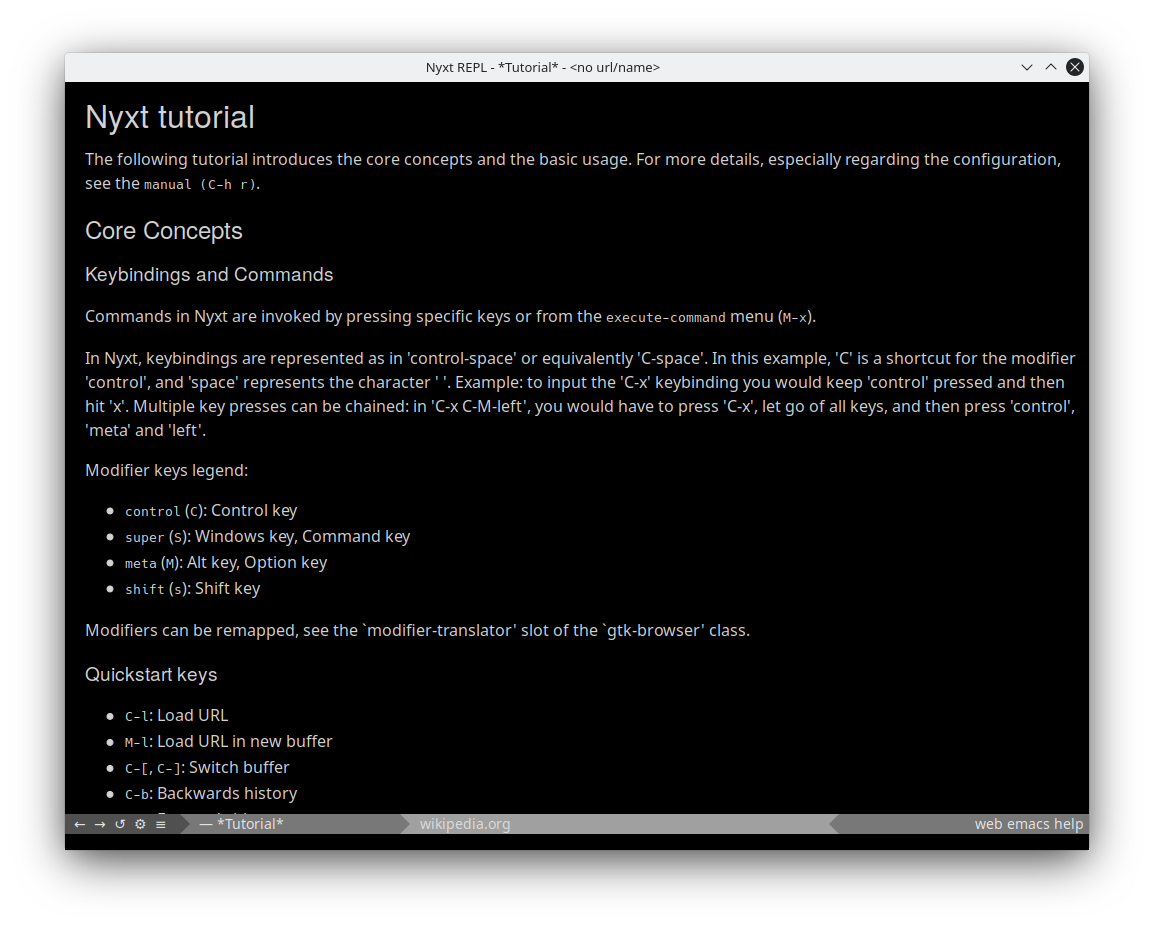Open the buffer list icon in the status bar

(x=160, y=825)
